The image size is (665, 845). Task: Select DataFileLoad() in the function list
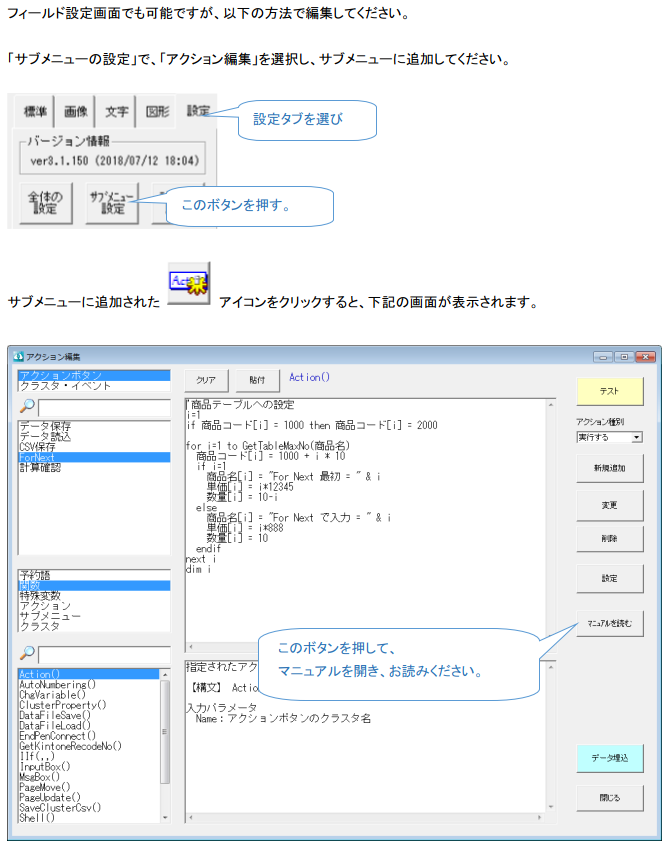(x=89, y=725)
